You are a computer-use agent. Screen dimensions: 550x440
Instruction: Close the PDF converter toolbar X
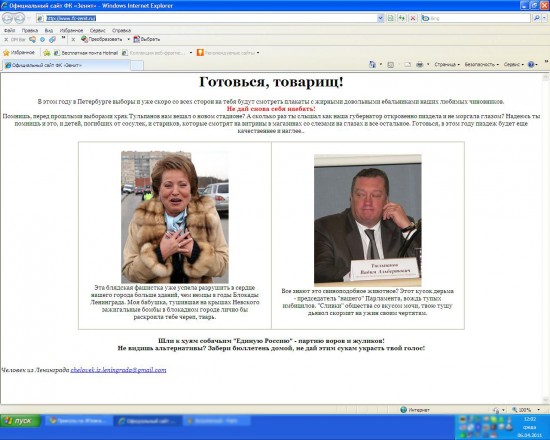point(73,40)
